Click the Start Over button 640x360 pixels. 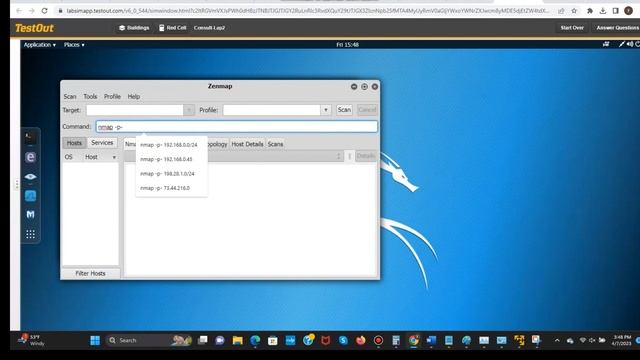coord(572,28)
